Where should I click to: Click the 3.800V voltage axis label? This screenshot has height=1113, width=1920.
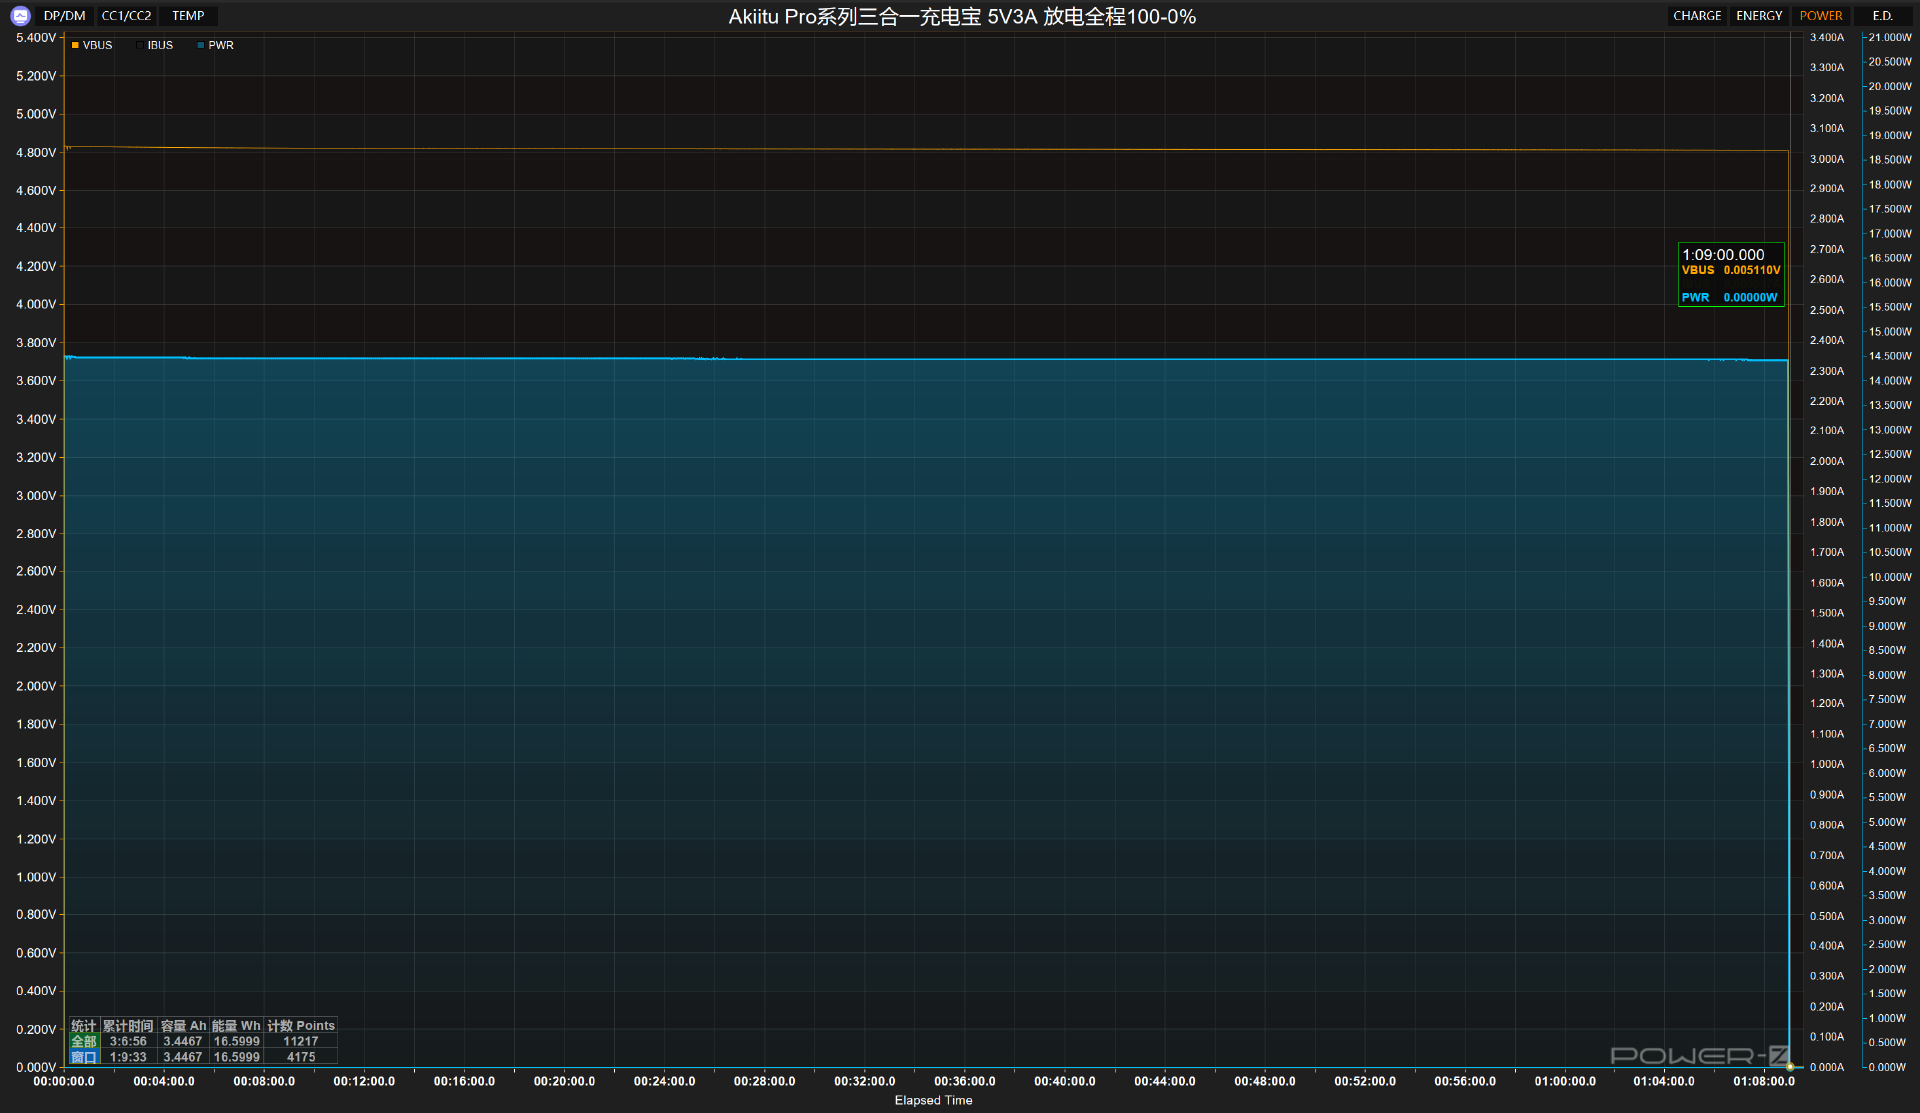36,343
